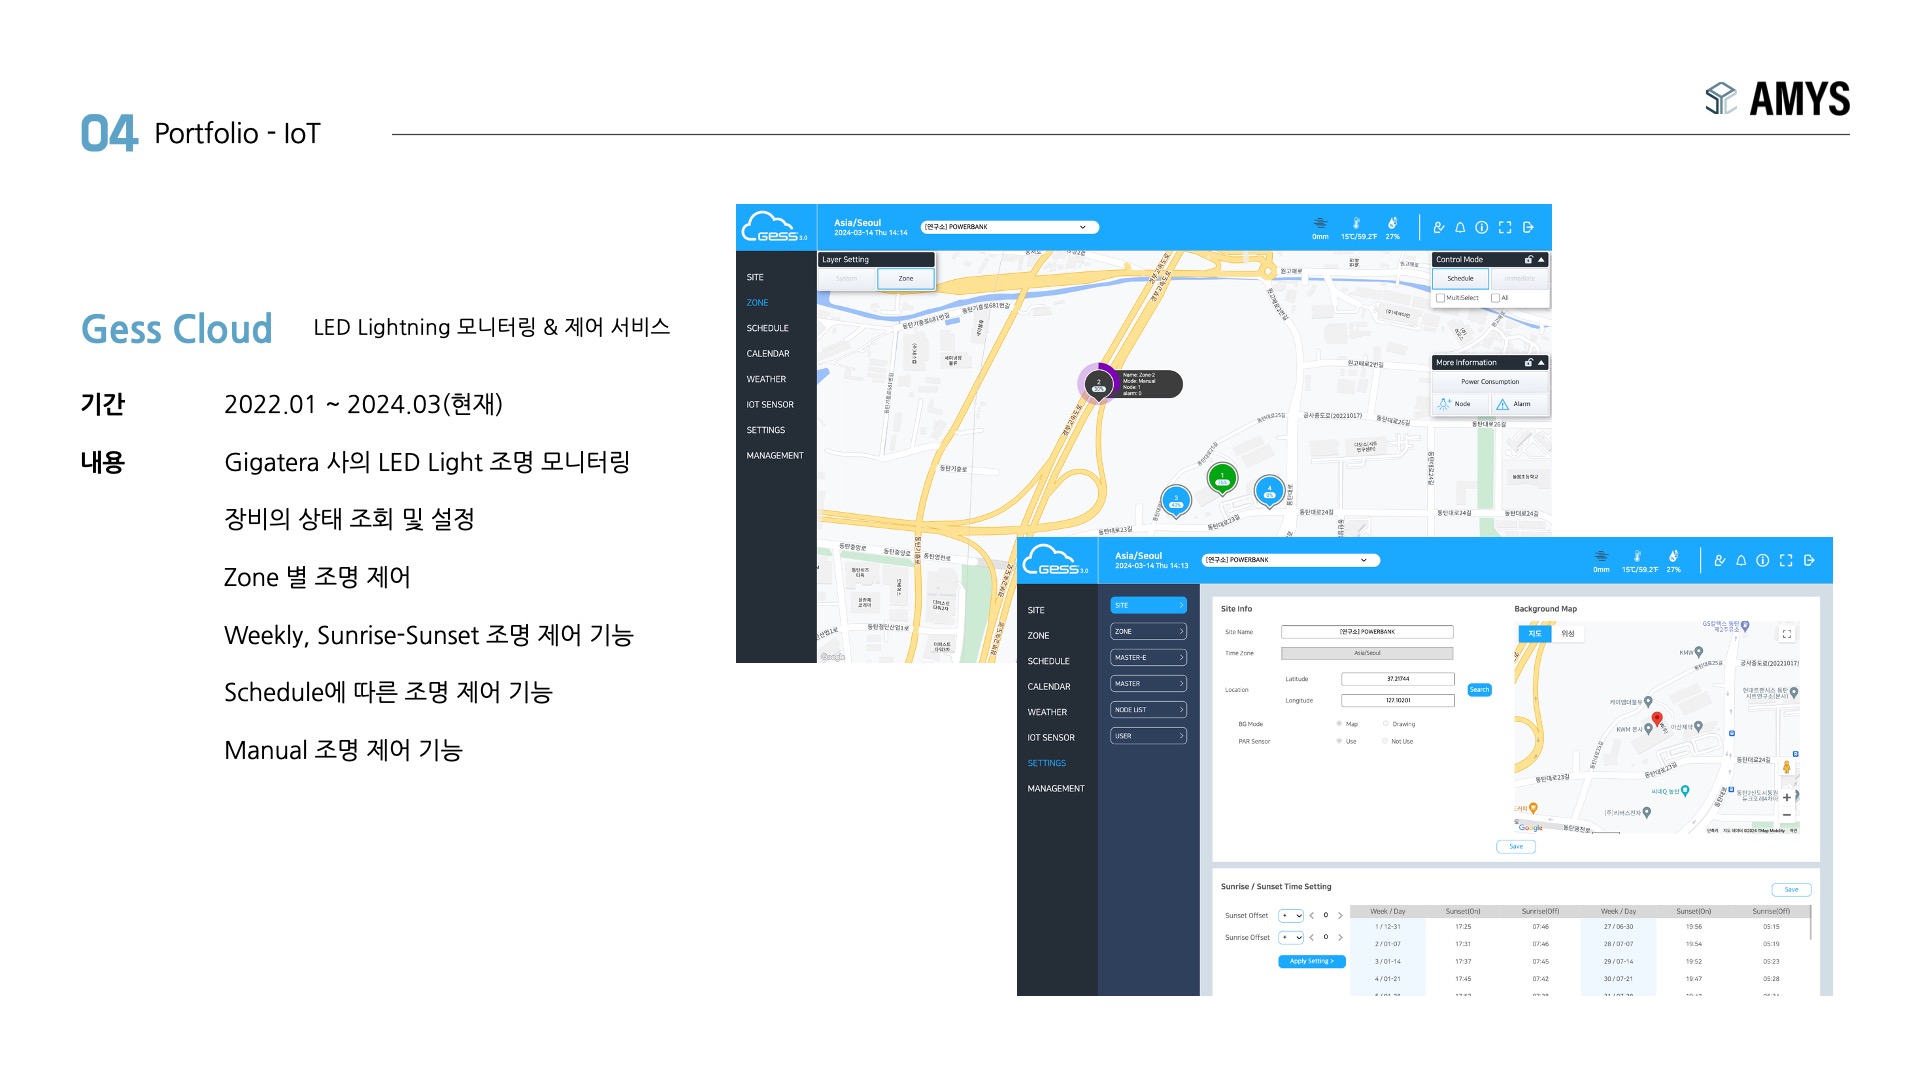Switch Background Map to the 위성 tab
The width and height of the screenshot is (1920, 1080).
[1568, 634]
